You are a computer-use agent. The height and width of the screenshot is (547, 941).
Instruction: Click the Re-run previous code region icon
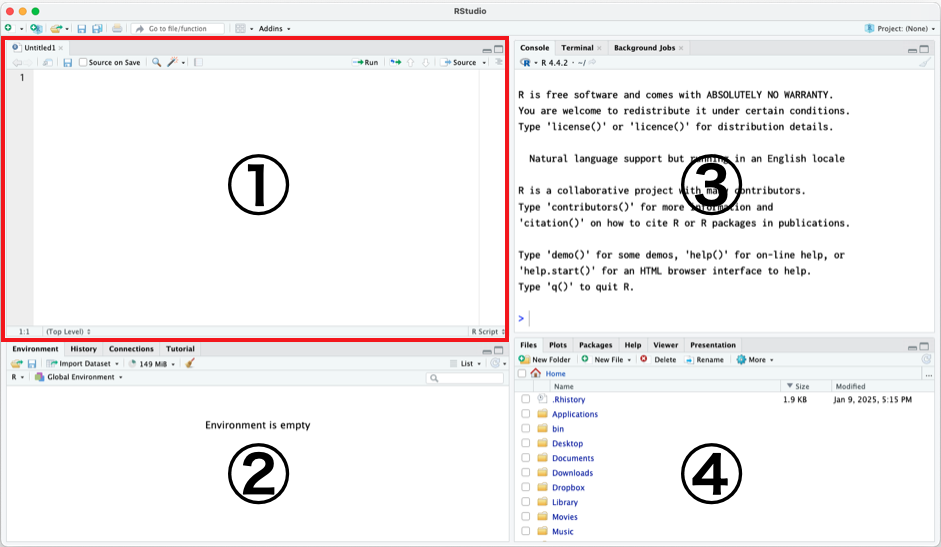(x=395, y=62)
